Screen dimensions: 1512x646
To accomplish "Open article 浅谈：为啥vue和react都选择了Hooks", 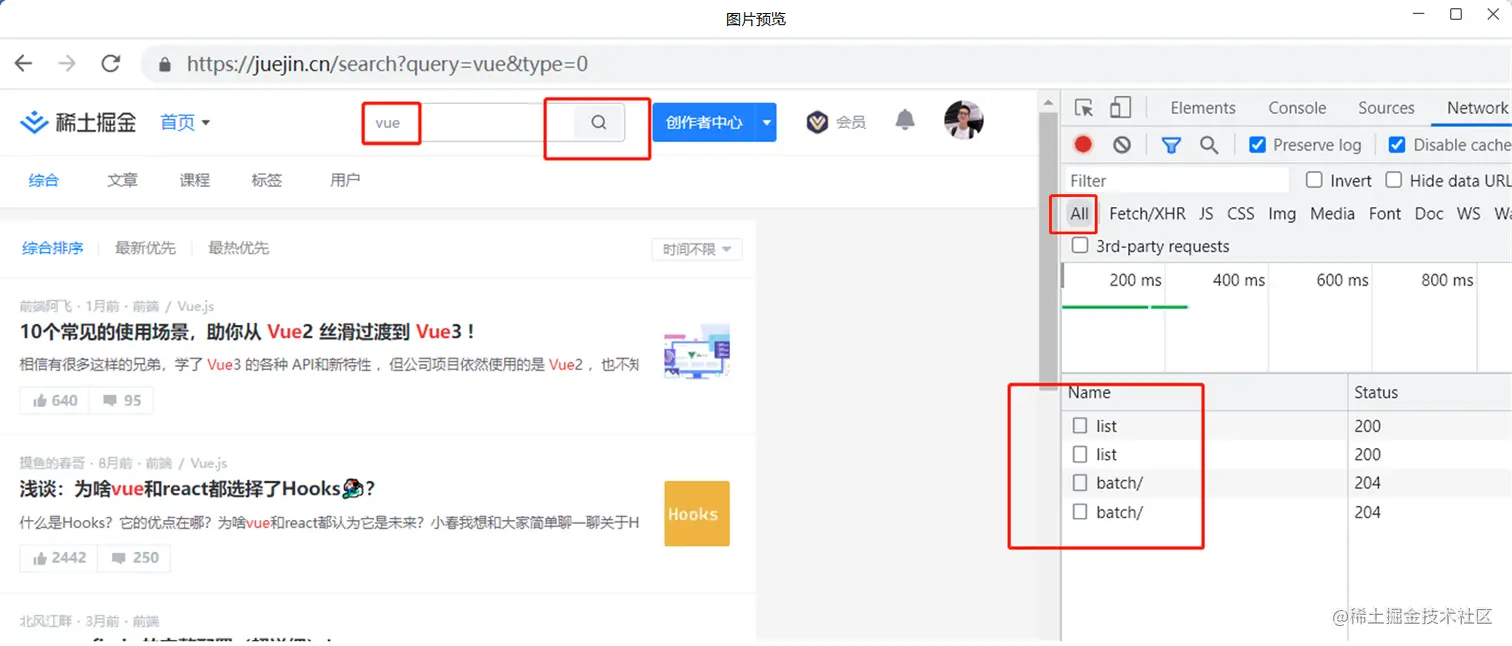I will click(x=198, y=489).
